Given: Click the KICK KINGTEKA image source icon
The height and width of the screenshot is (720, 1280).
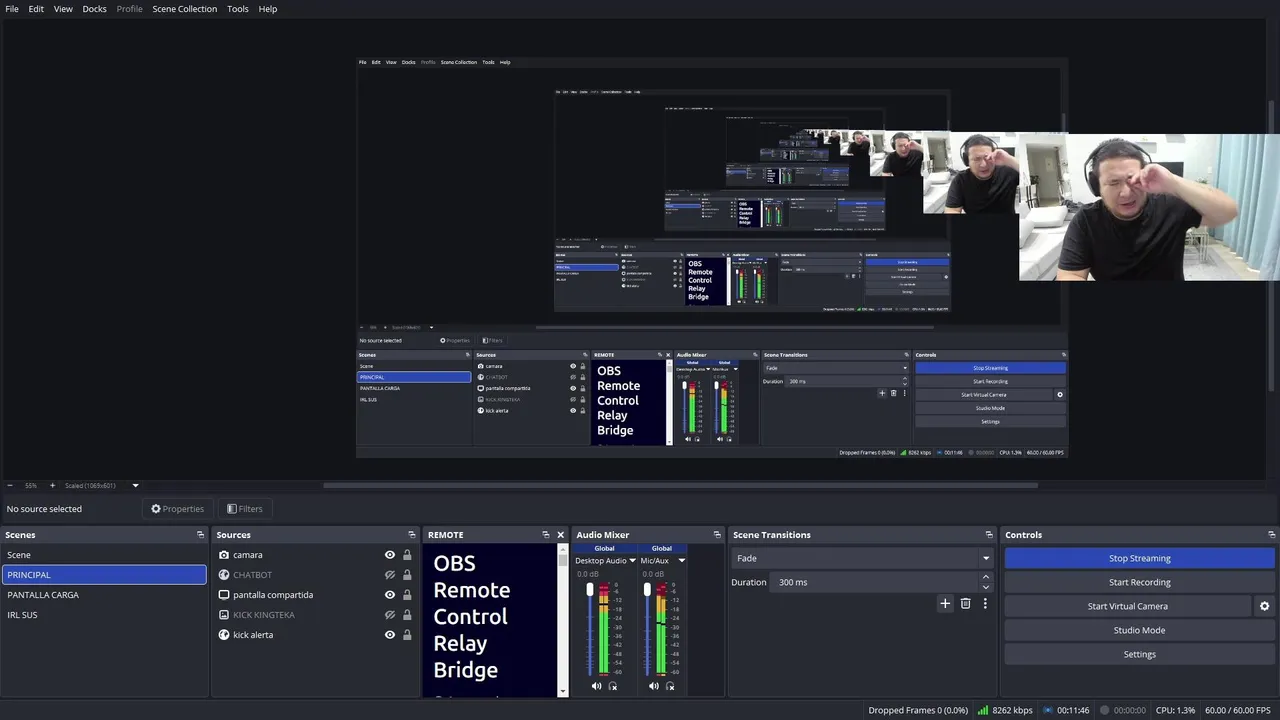Looking at the screenshot, I should pyautogui.click(x=224, y=615).
